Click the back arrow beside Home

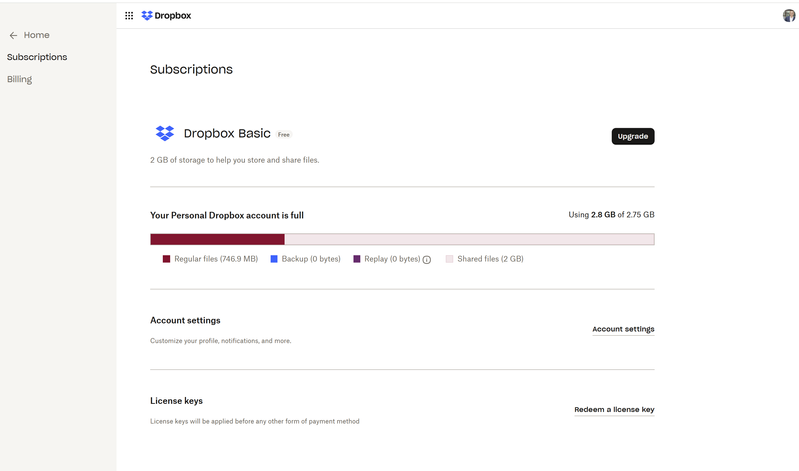pos(13,35)
